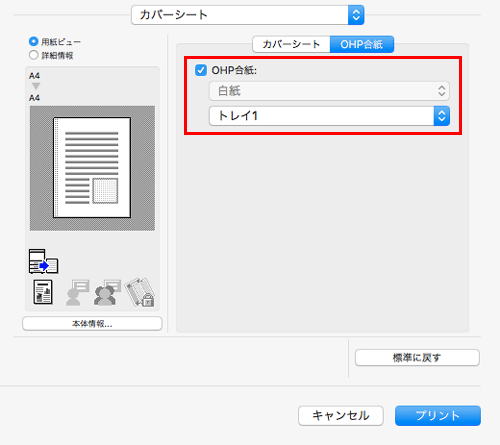Click the blue arrows of the カバーシート popup
Image resolution: width=500 pixels, height=445 pixels.
(356, 15)
